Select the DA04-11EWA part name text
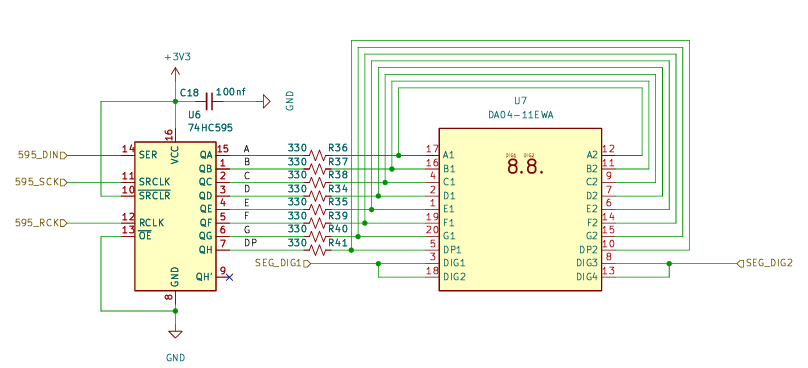This screenshot has height=368, width=808. click(520, 115)
